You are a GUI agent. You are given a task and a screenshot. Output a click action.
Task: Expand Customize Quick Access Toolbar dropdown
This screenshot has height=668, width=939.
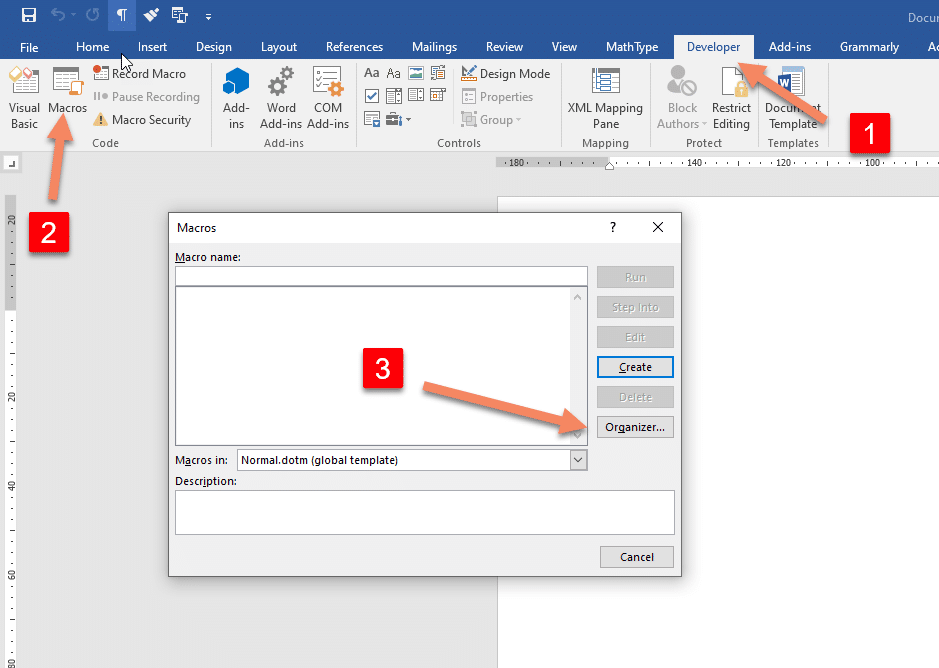208,16
